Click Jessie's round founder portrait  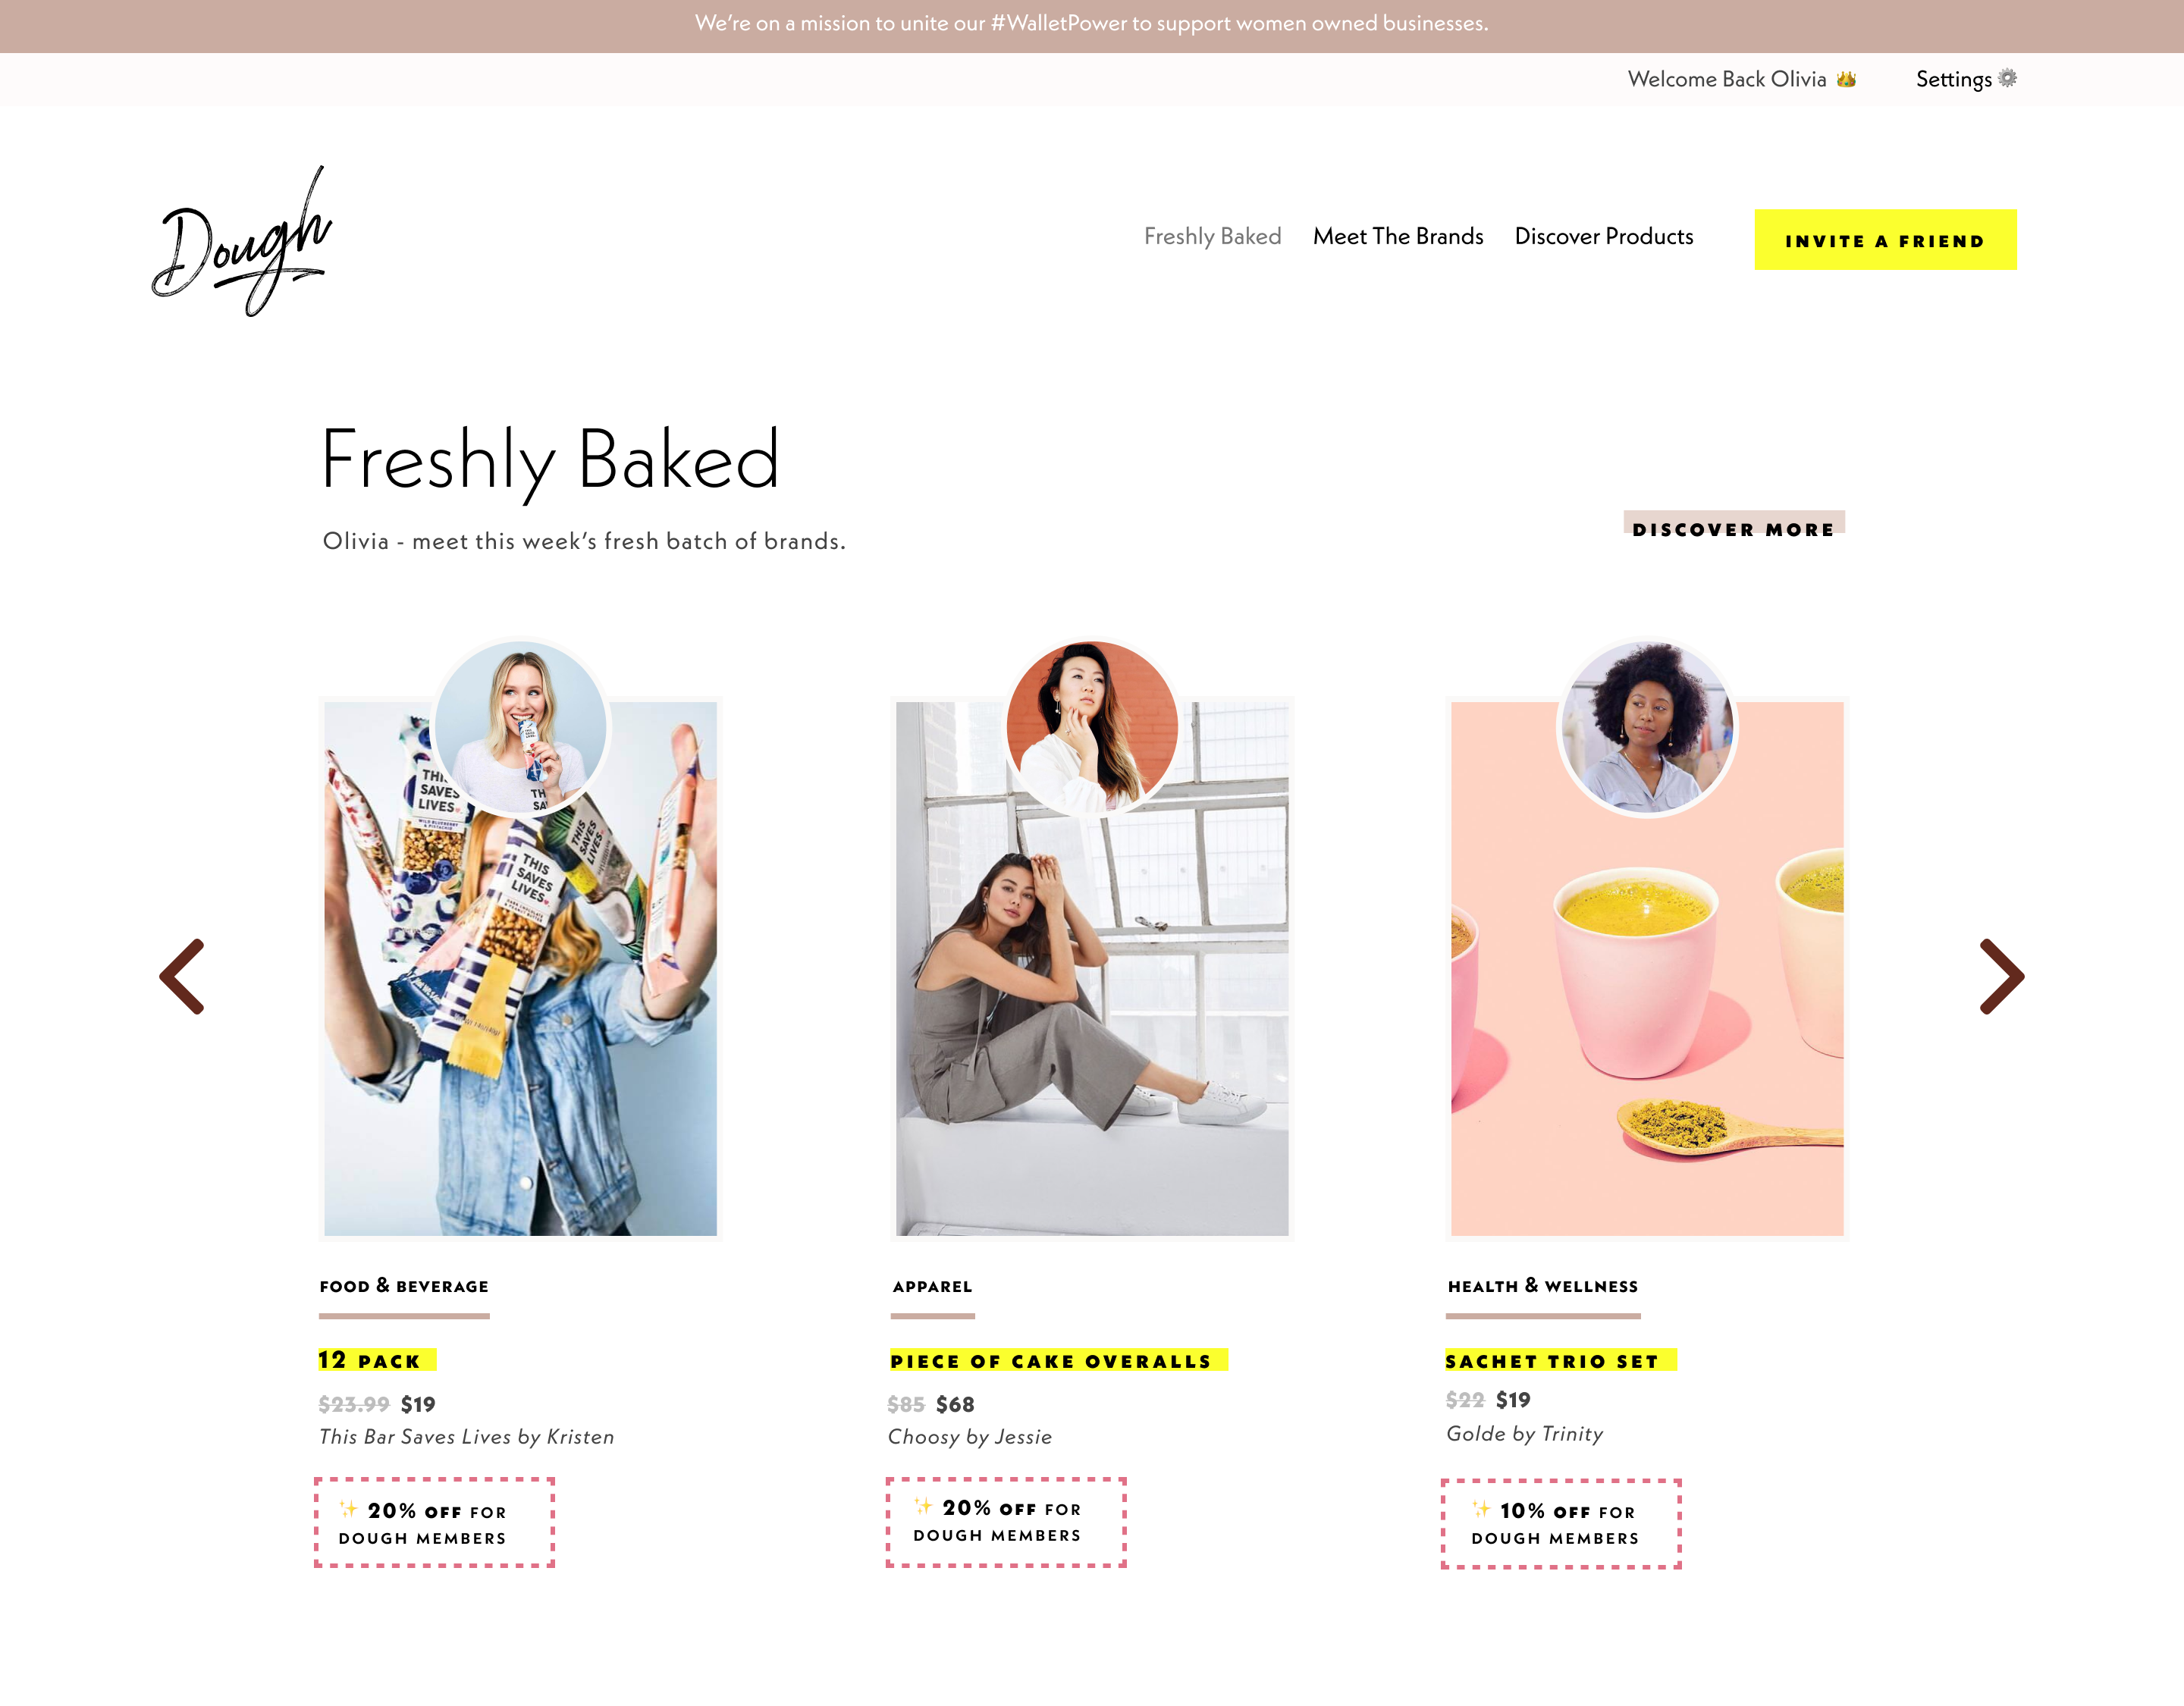point(1092,727)
